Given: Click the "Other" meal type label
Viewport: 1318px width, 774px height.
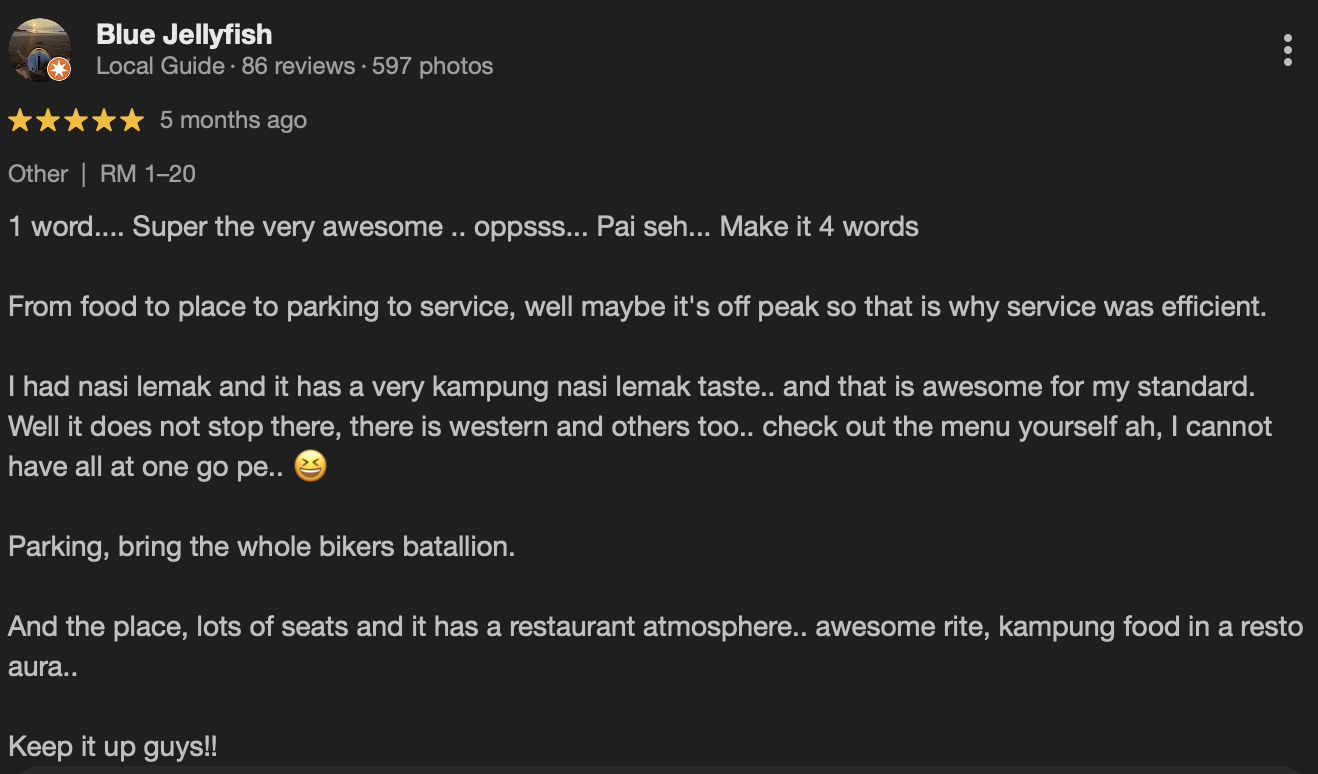Looking at the screenshot, I should (38, 174).
